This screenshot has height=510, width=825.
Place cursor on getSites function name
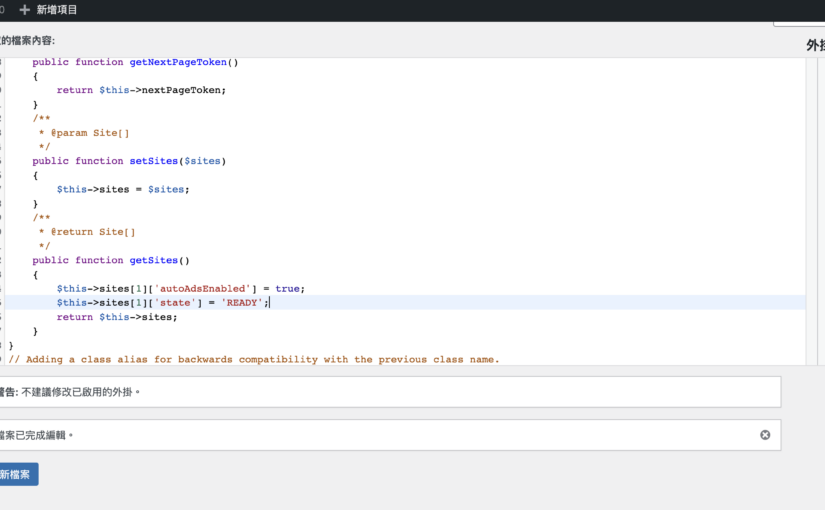pos(154,261)
